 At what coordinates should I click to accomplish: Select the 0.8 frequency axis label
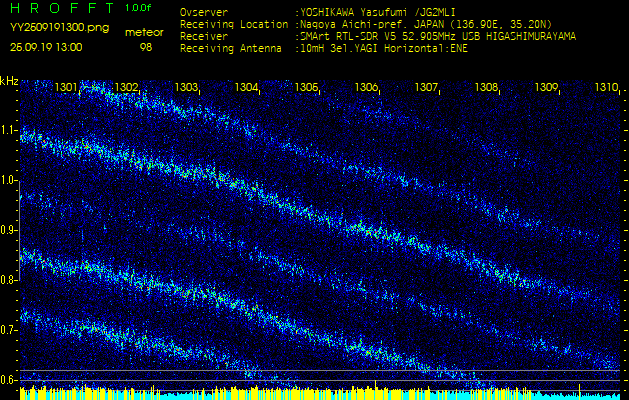[x=9, y=280]
